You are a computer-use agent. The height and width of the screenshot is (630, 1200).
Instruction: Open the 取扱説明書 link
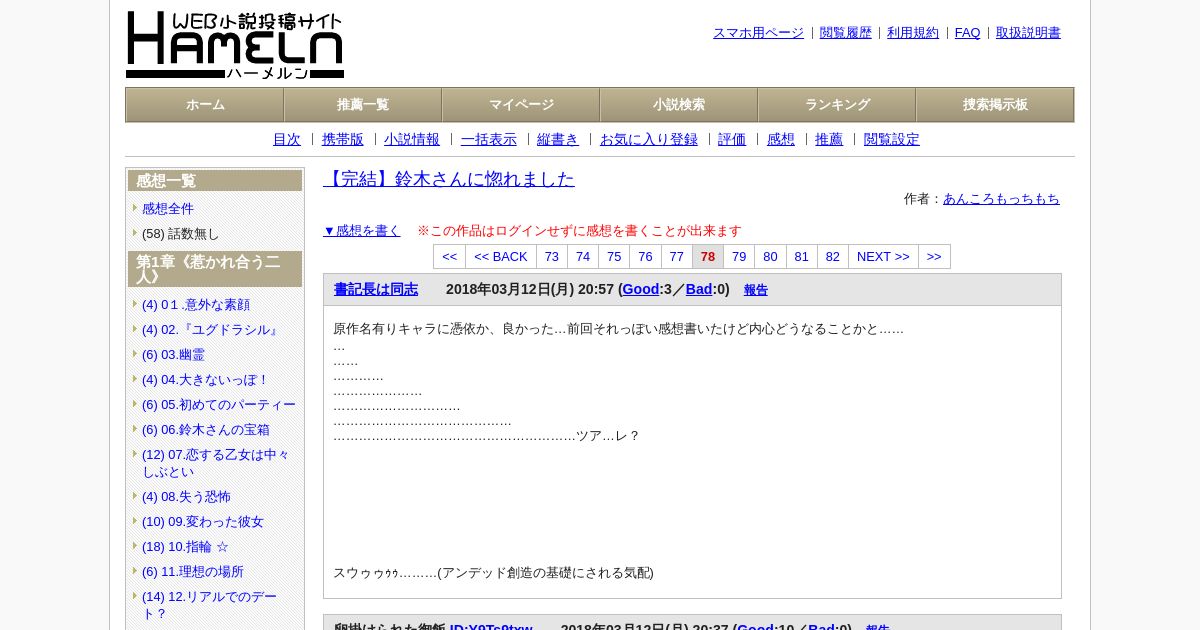point(1028,33)
